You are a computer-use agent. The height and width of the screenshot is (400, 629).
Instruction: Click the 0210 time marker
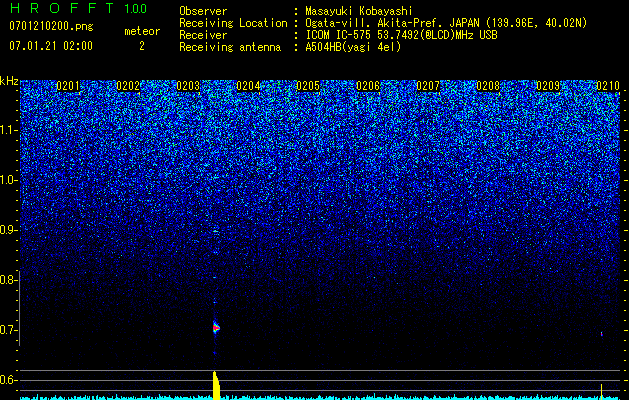tap(608, 86)
